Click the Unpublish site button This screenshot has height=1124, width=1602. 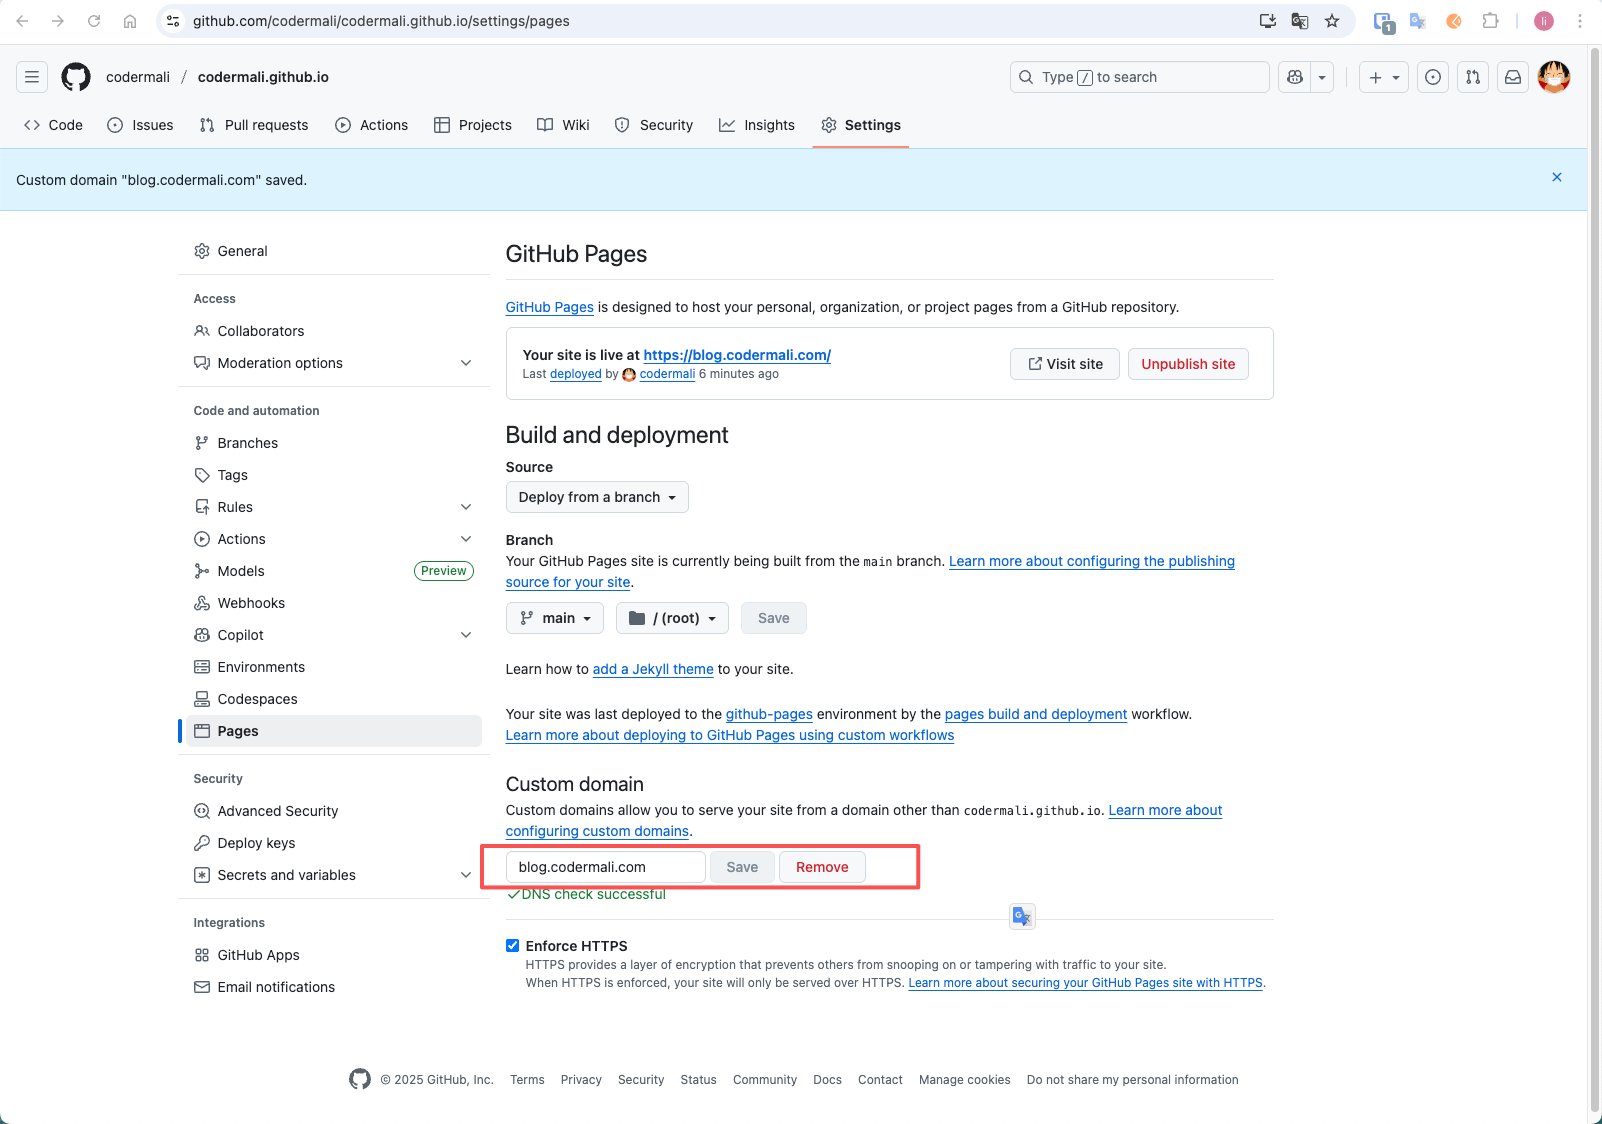pos(1188,364)
